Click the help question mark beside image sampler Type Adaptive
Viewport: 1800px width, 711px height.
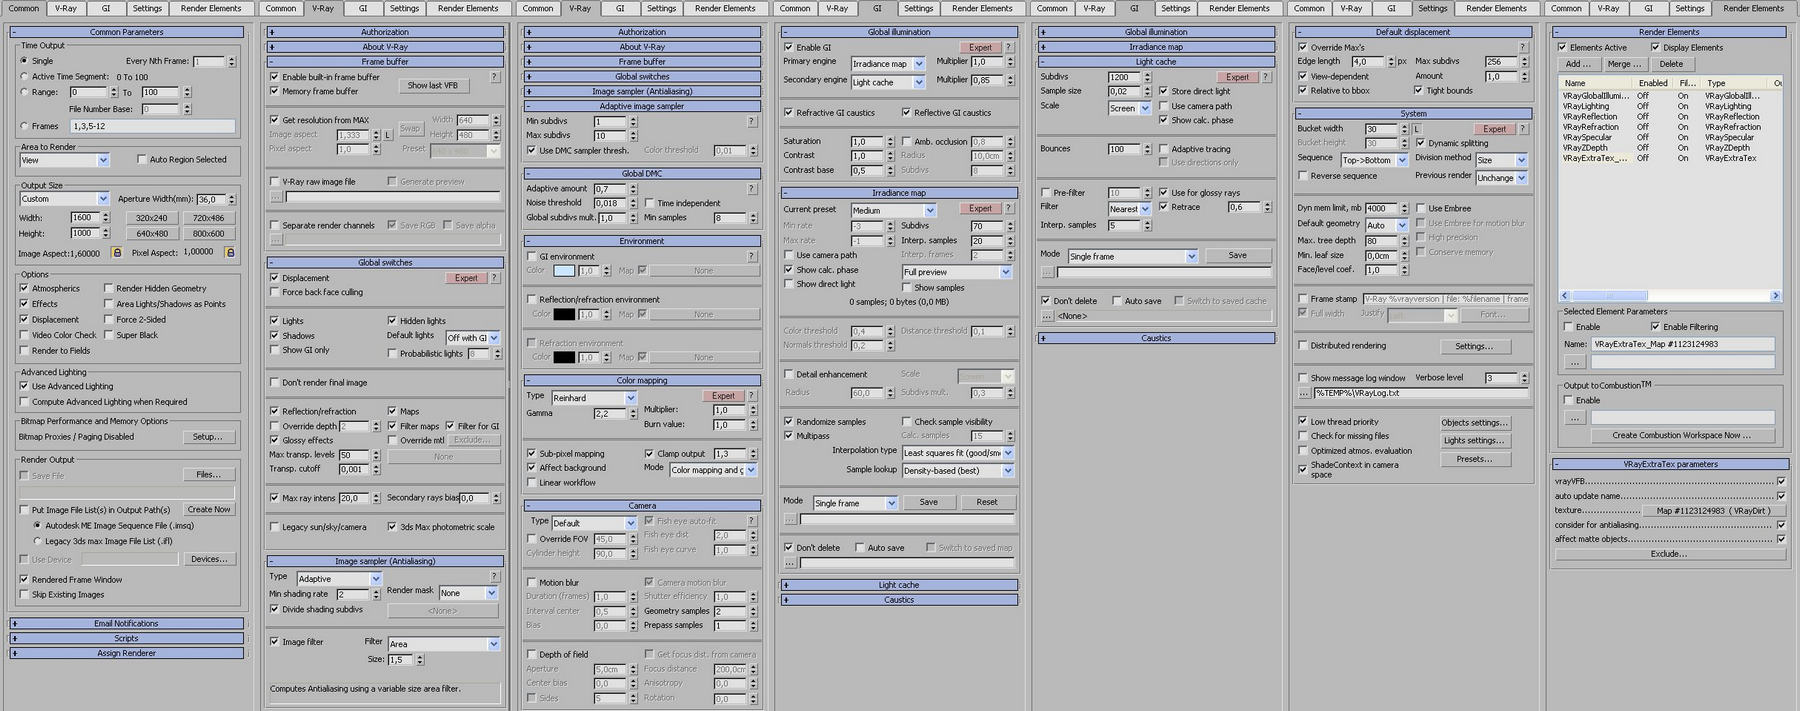click(494, 577)
